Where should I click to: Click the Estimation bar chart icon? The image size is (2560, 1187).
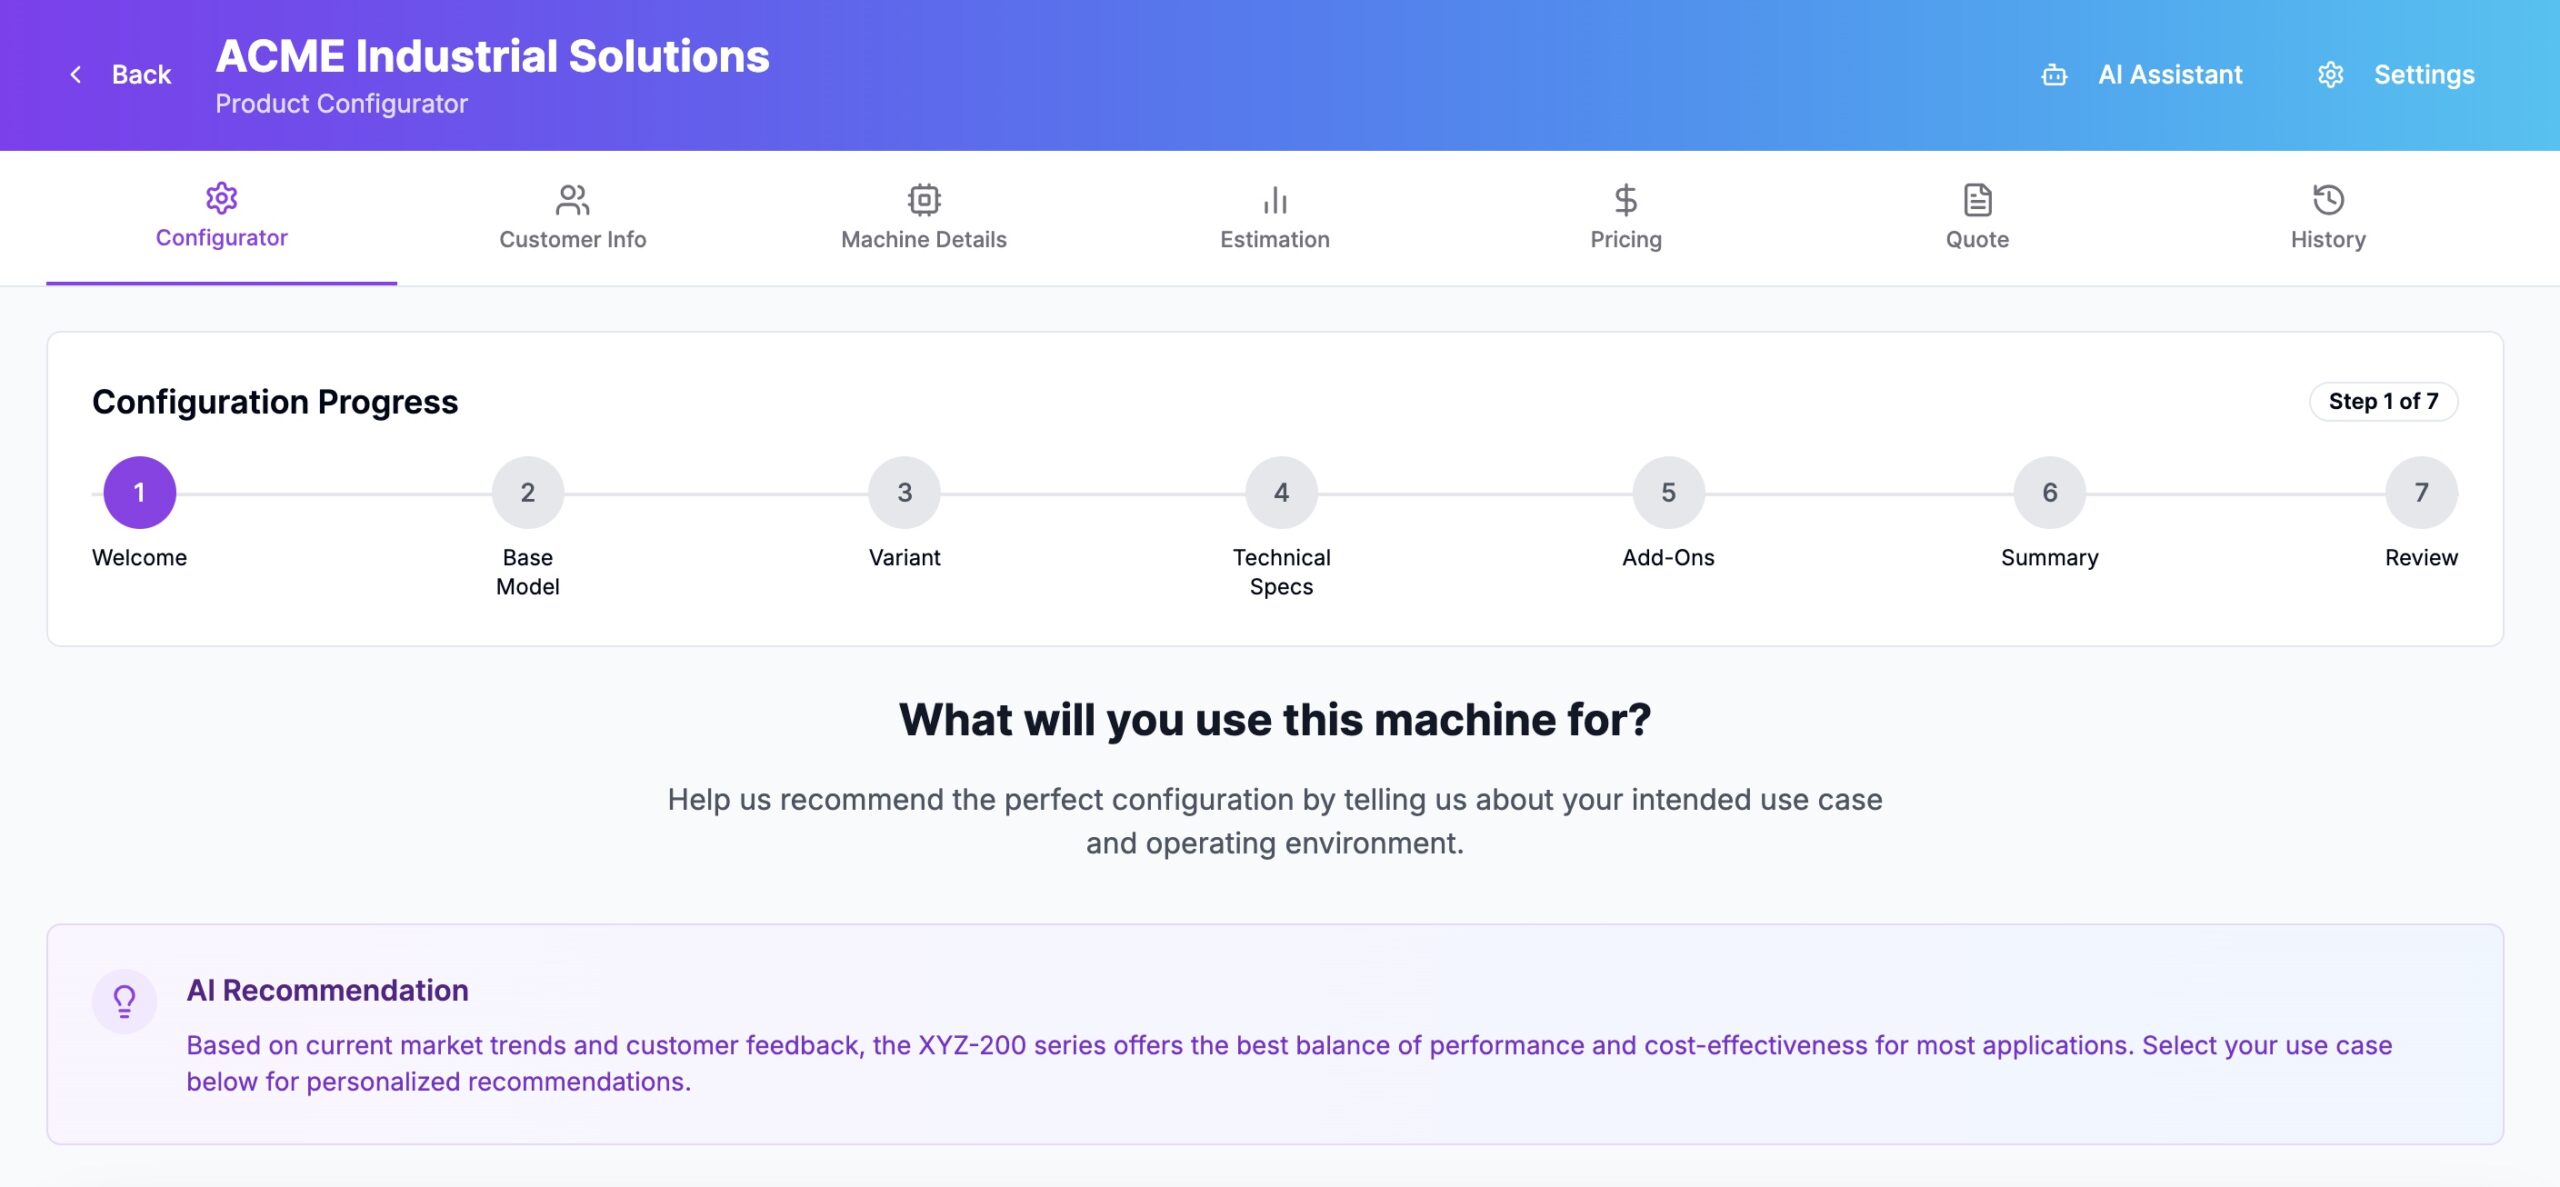click(1274, 200)
